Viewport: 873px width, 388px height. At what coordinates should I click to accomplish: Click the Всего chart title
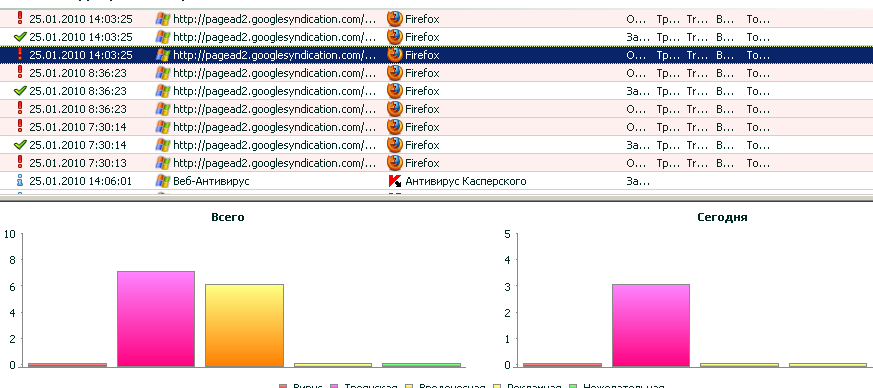(x=228, y=217)
